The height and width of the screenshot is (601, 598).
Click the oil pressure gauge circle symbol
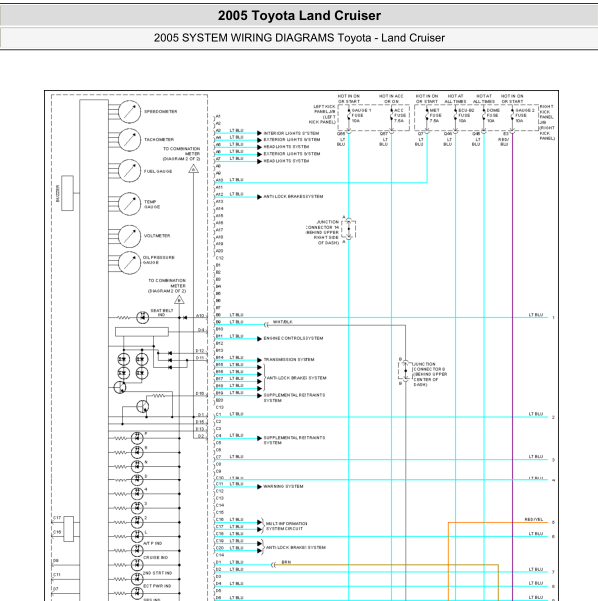(x=130, y=263)
